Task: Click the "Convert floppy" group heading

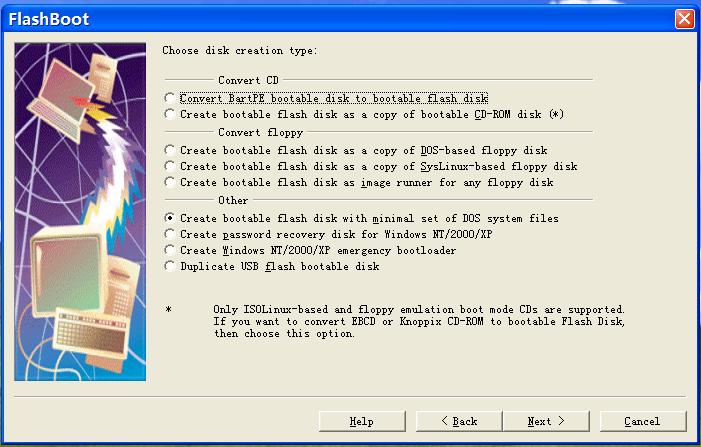Action: (x=254, y=132)
